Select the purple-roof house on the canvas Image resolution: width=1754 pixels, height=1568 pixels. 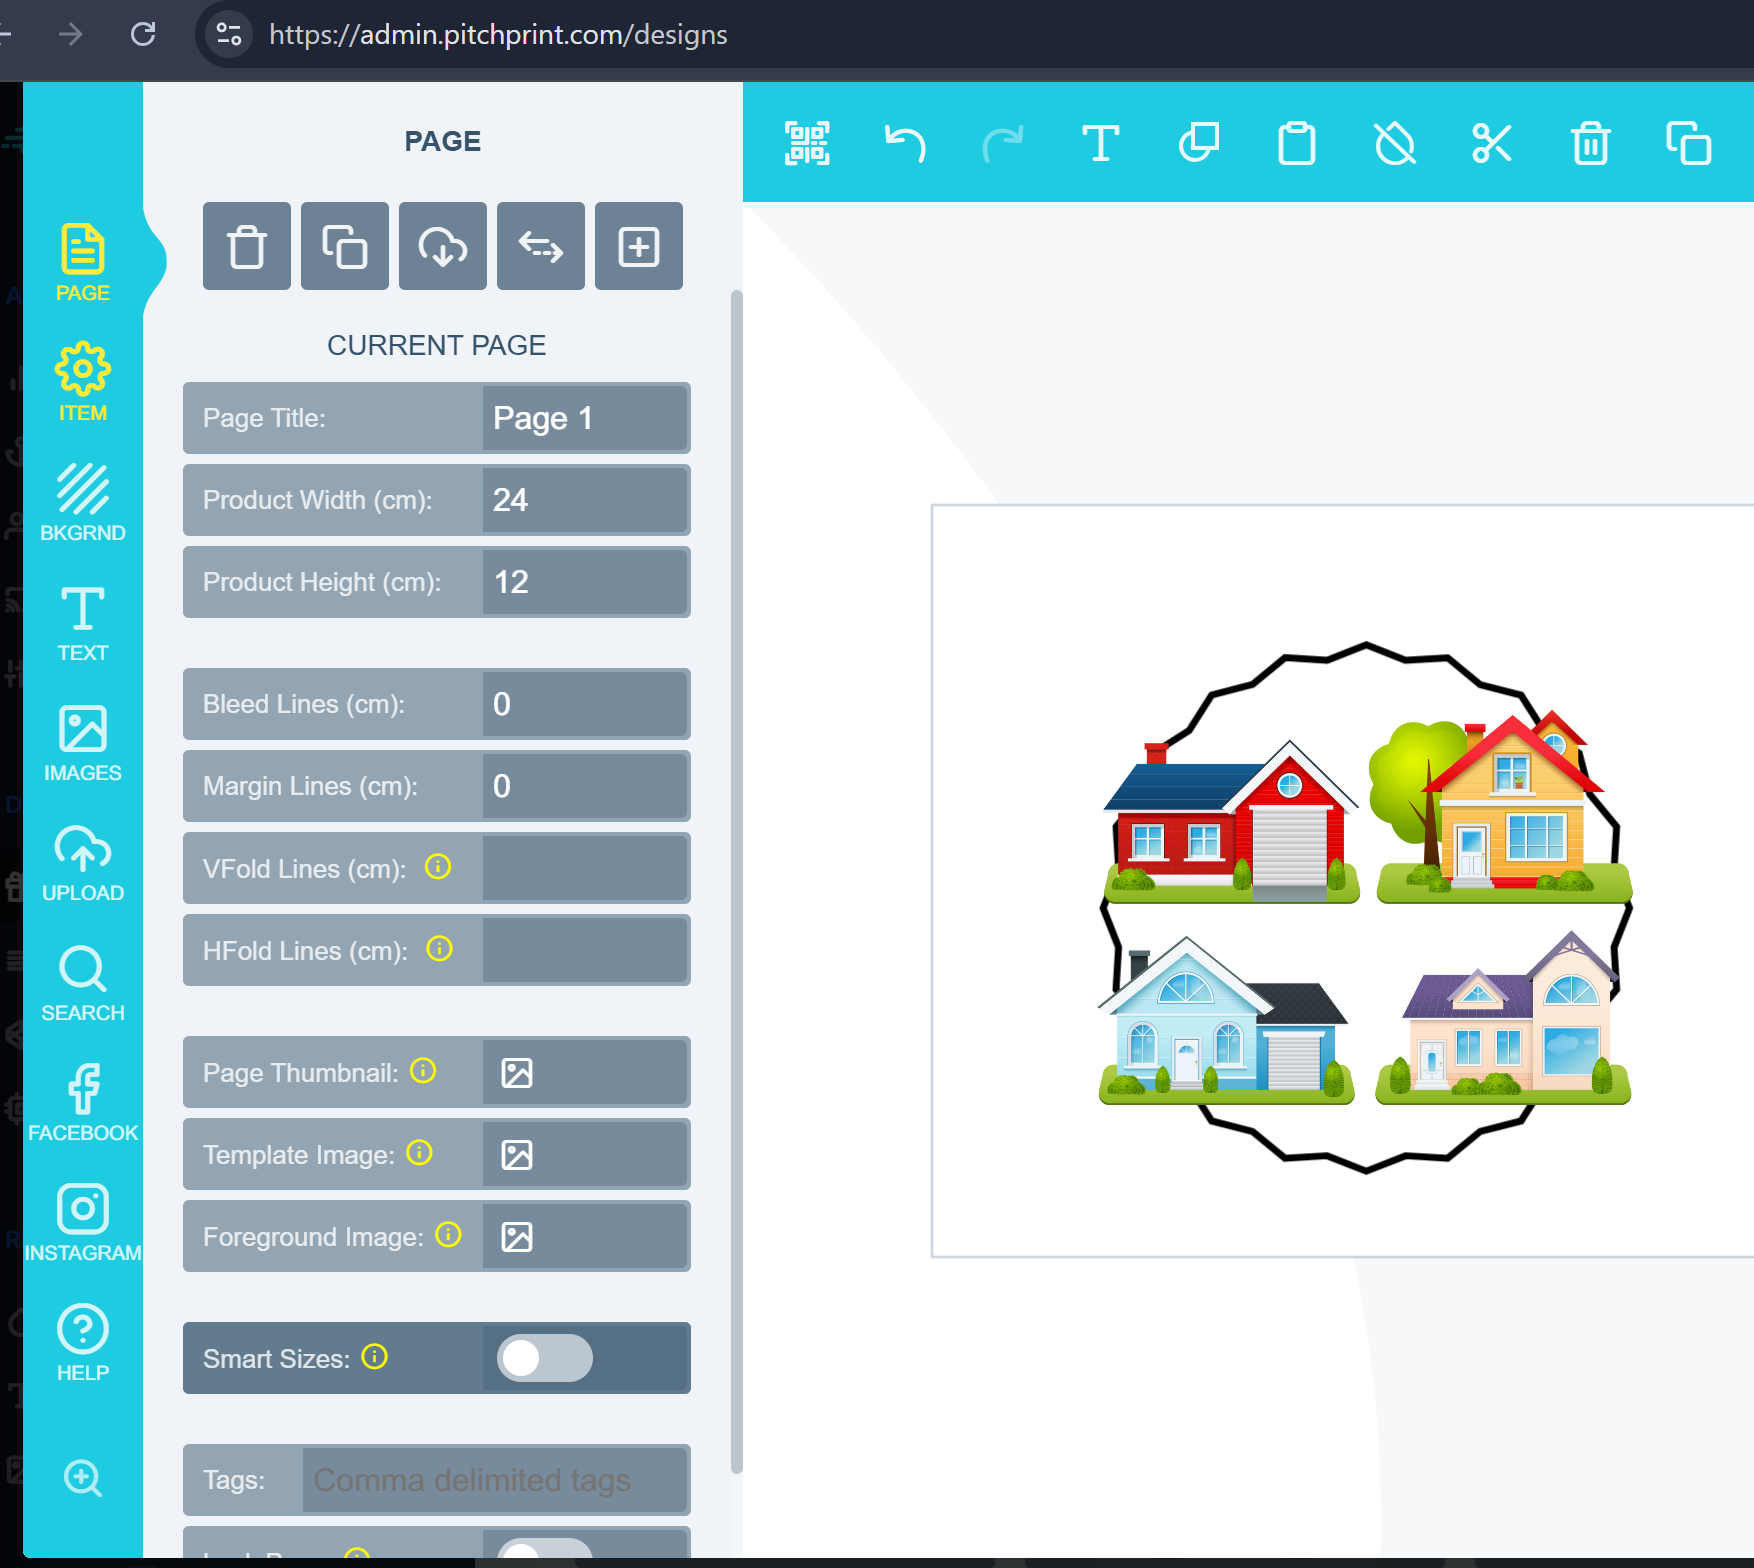pos(1503,1017)
